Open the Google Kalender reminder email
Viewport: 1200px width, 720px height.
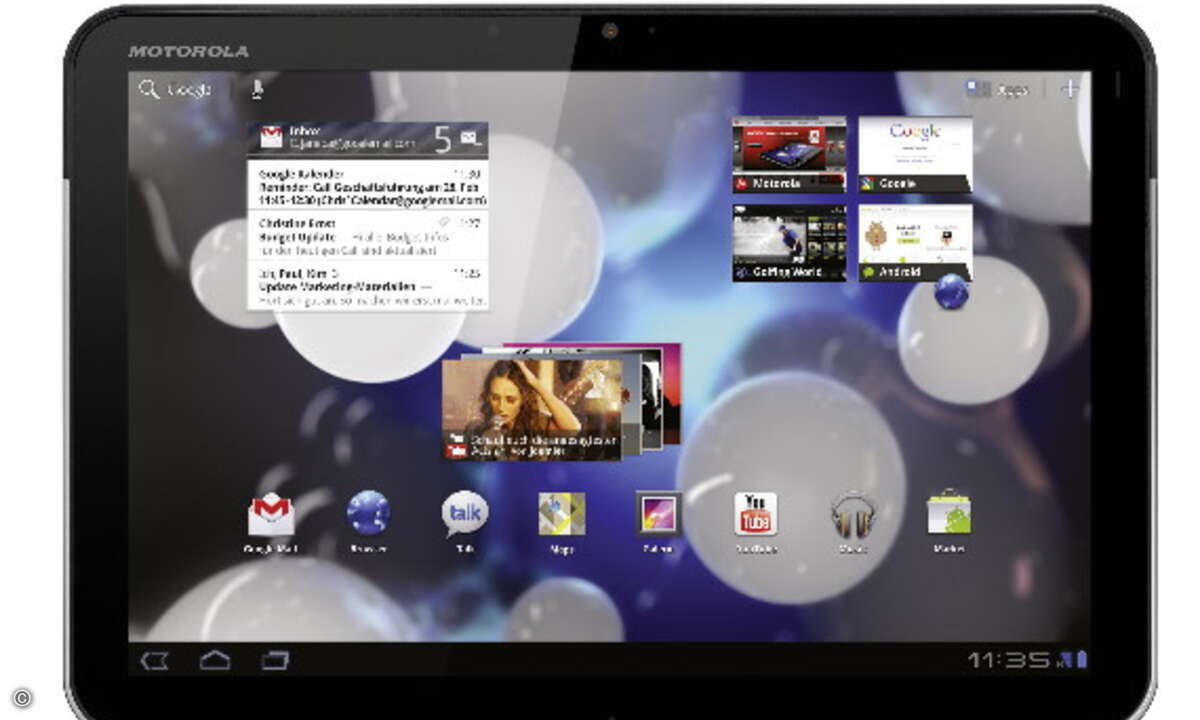pyautogui.click(x=368, y=185)
